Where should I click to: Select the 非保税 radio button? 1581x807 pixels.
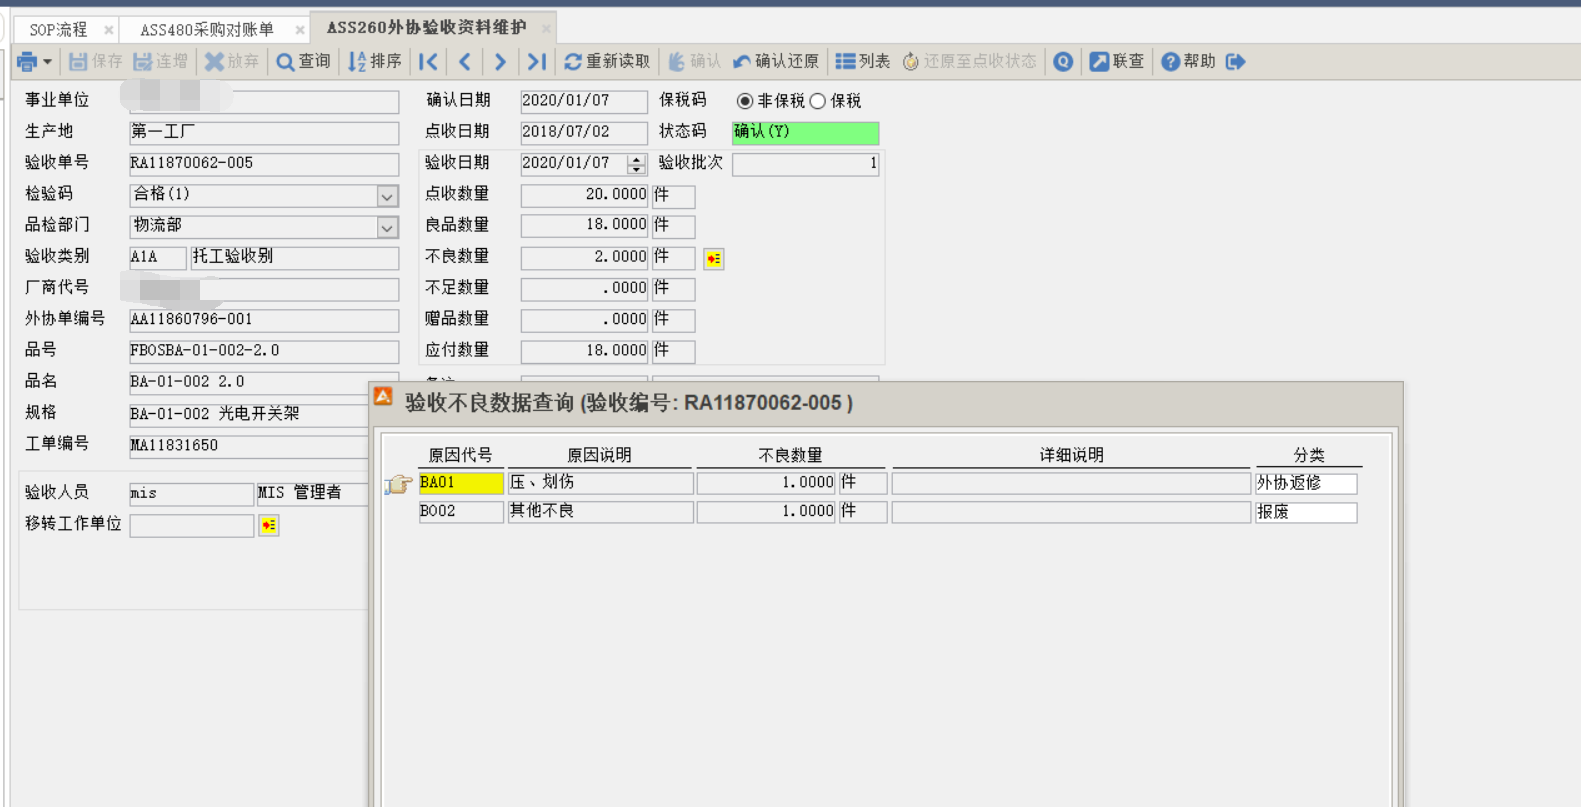[x=745, y=101]
